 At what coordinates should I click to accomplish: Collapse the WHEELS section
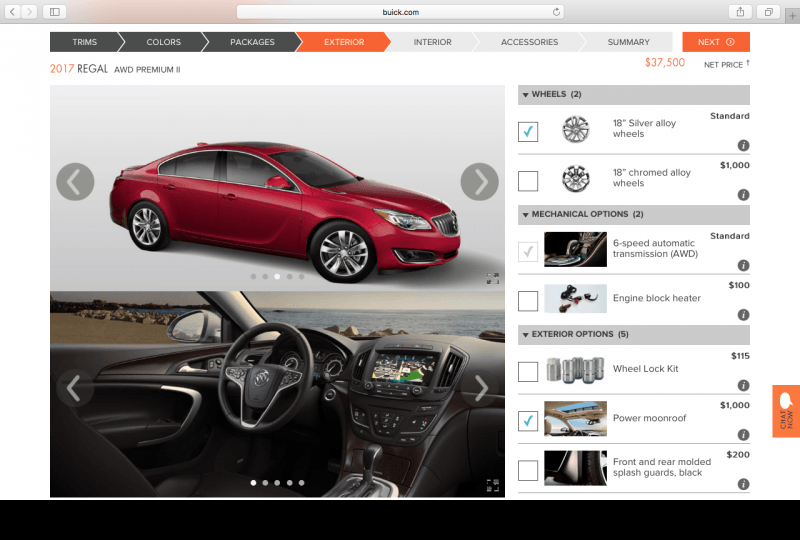(634, 94)
